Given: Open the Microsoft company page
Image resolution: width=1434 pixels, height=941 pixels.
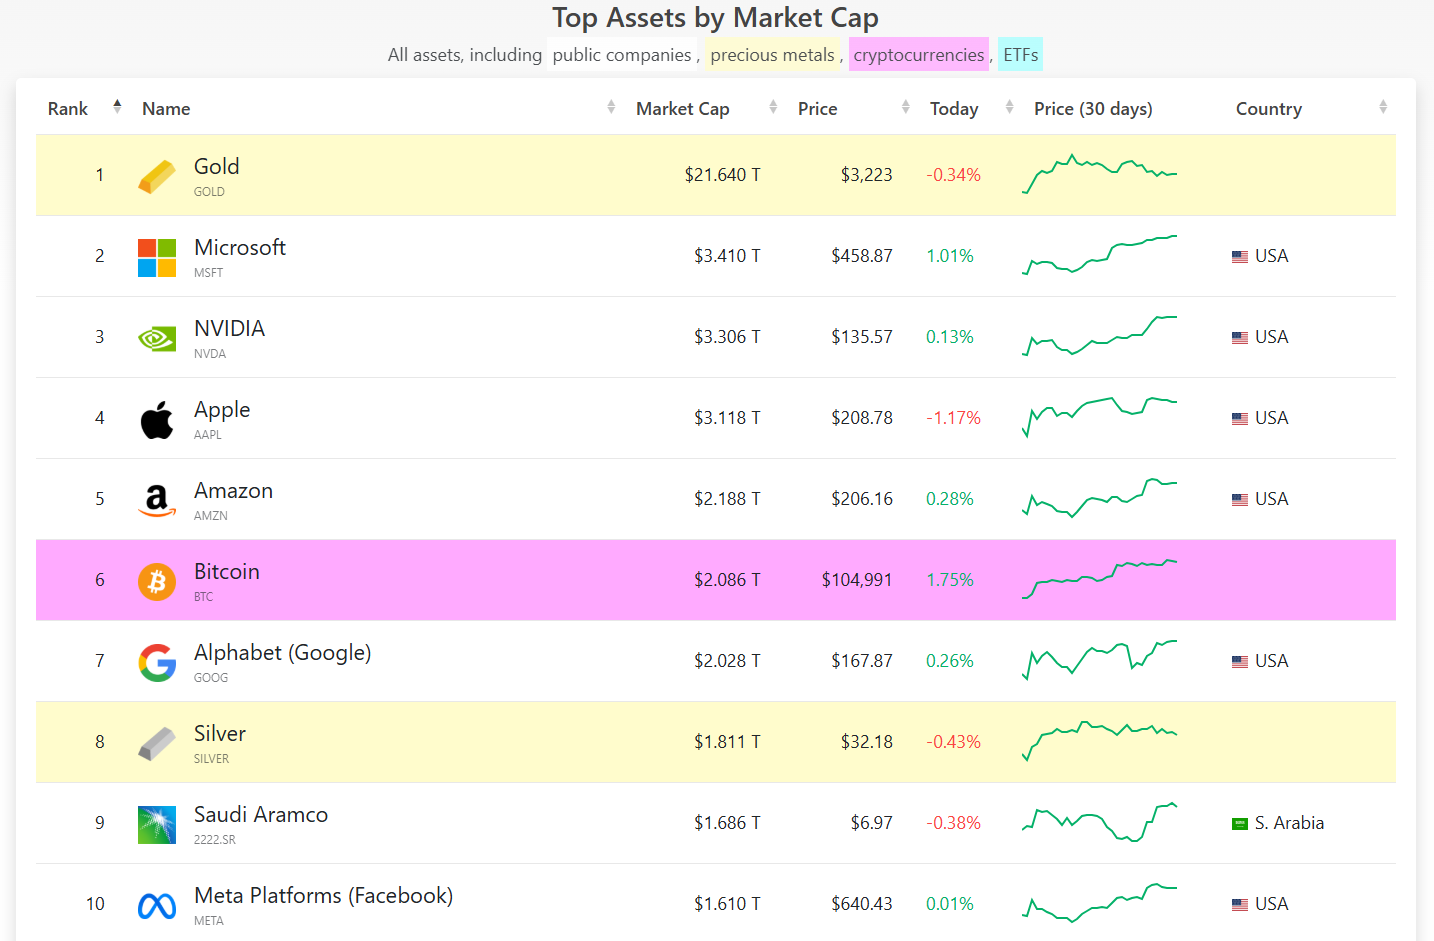Looking at the screenshot, I should coord(240,248).
